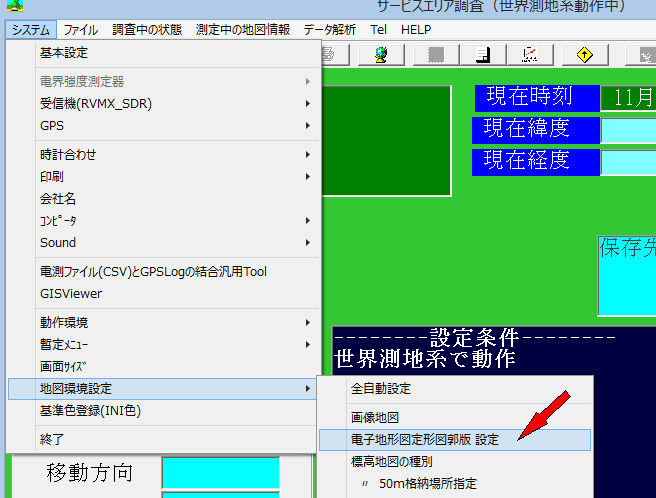The image size is (656, 498).
Task: Click the gray square toolbar button
Action: coord(433,54)
